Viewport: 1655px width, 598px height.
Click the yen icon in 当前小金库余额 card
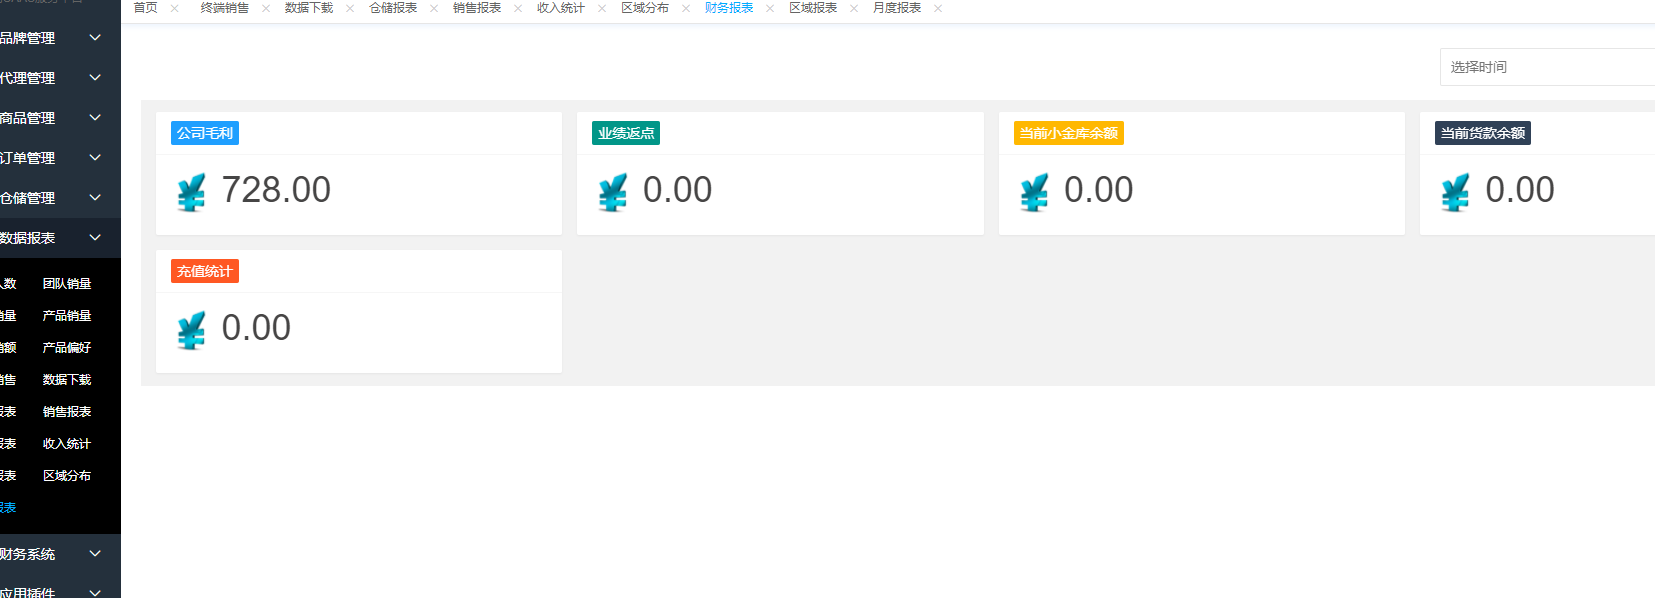(x=1034, y=192)
